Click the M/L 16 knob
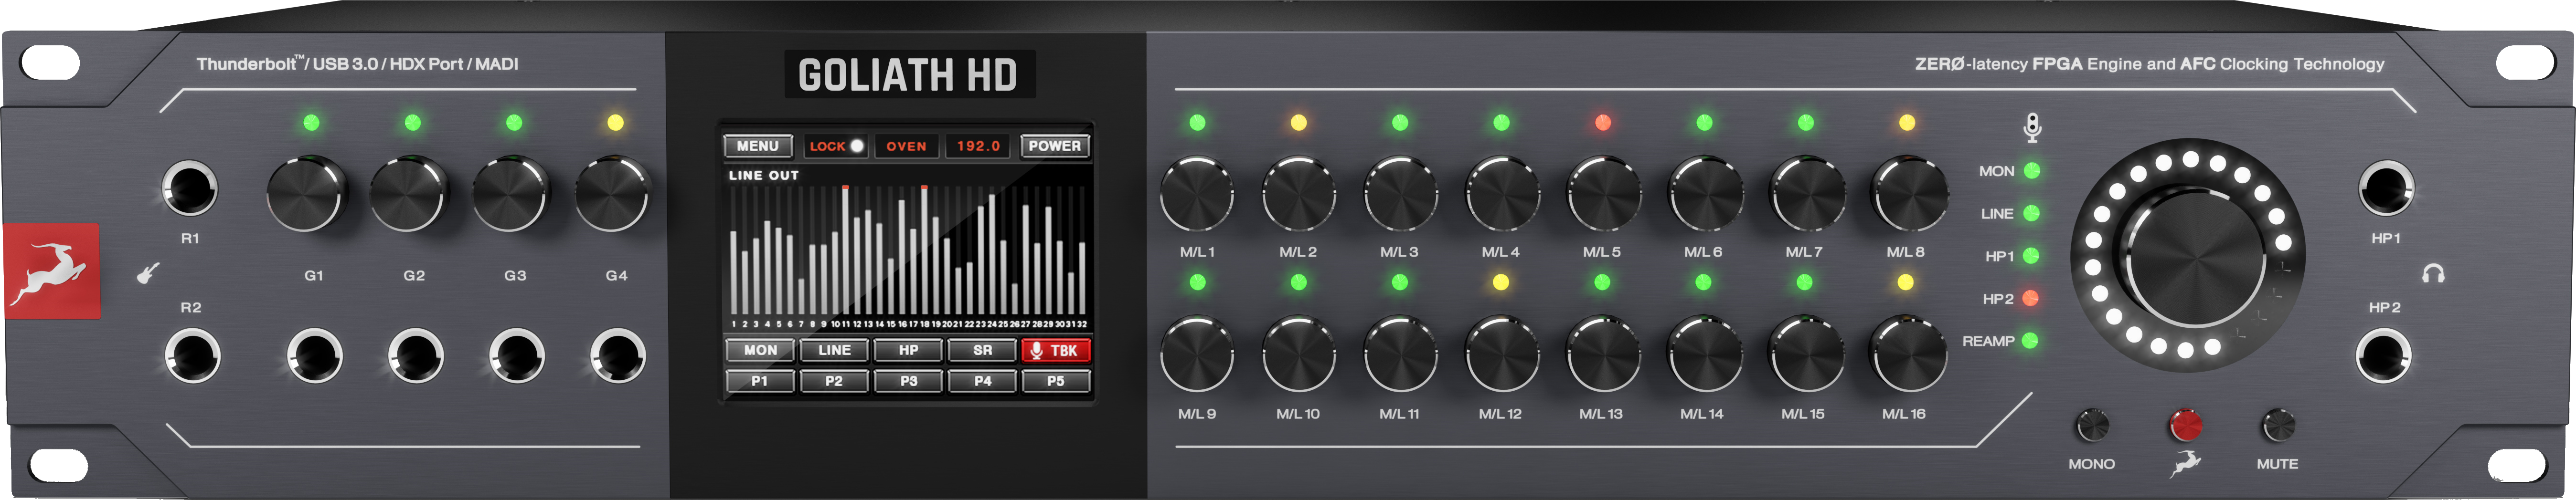2576x500 pixels. [x=1909, y=354]
